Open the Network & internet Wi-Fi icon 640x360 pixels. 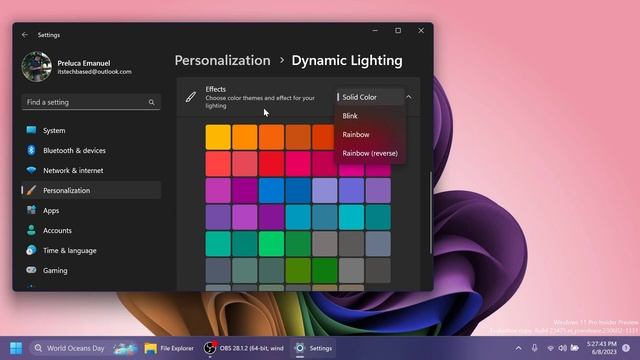(31, 170)
